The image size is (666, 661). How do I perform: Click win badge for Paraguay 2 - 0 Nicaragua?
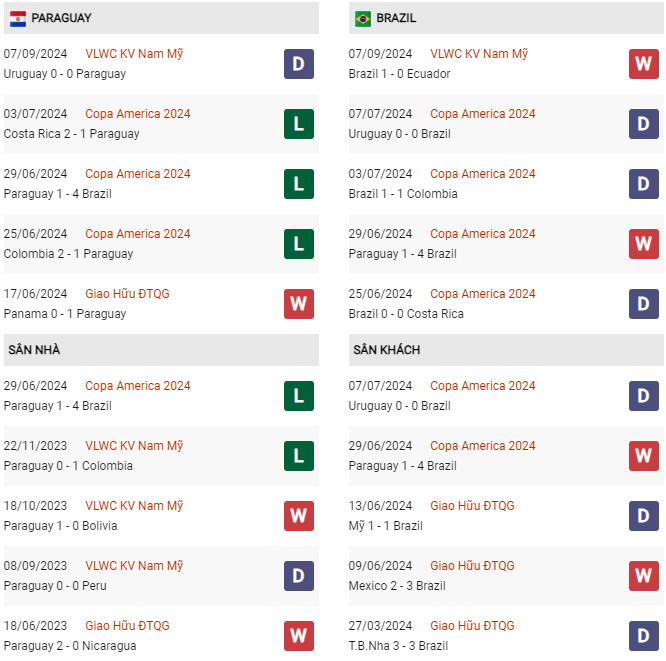pos(298,636)
